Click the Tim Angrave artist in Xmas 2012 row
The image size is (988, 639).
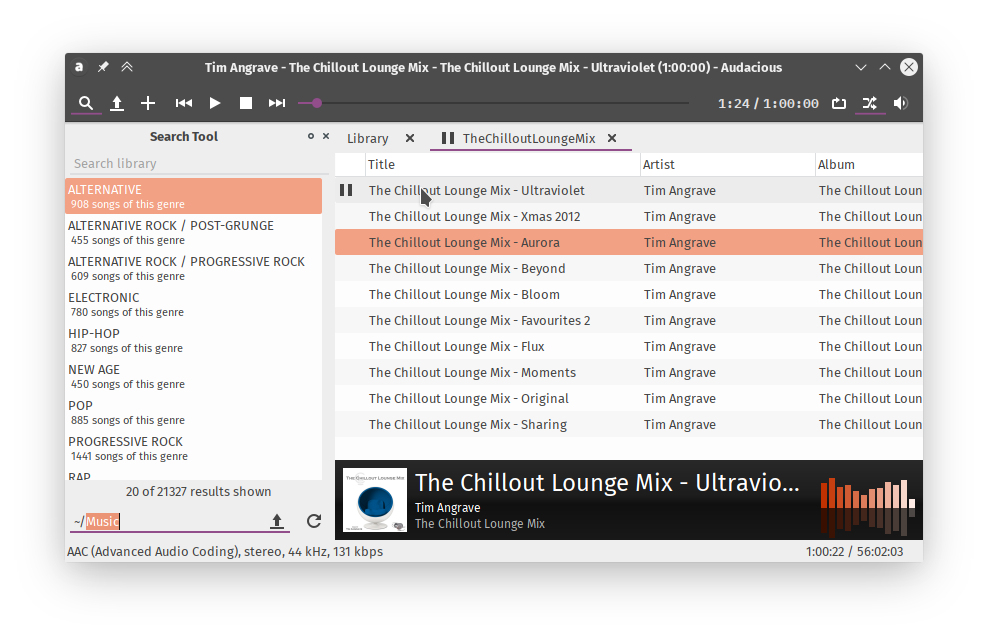(679, 217)
